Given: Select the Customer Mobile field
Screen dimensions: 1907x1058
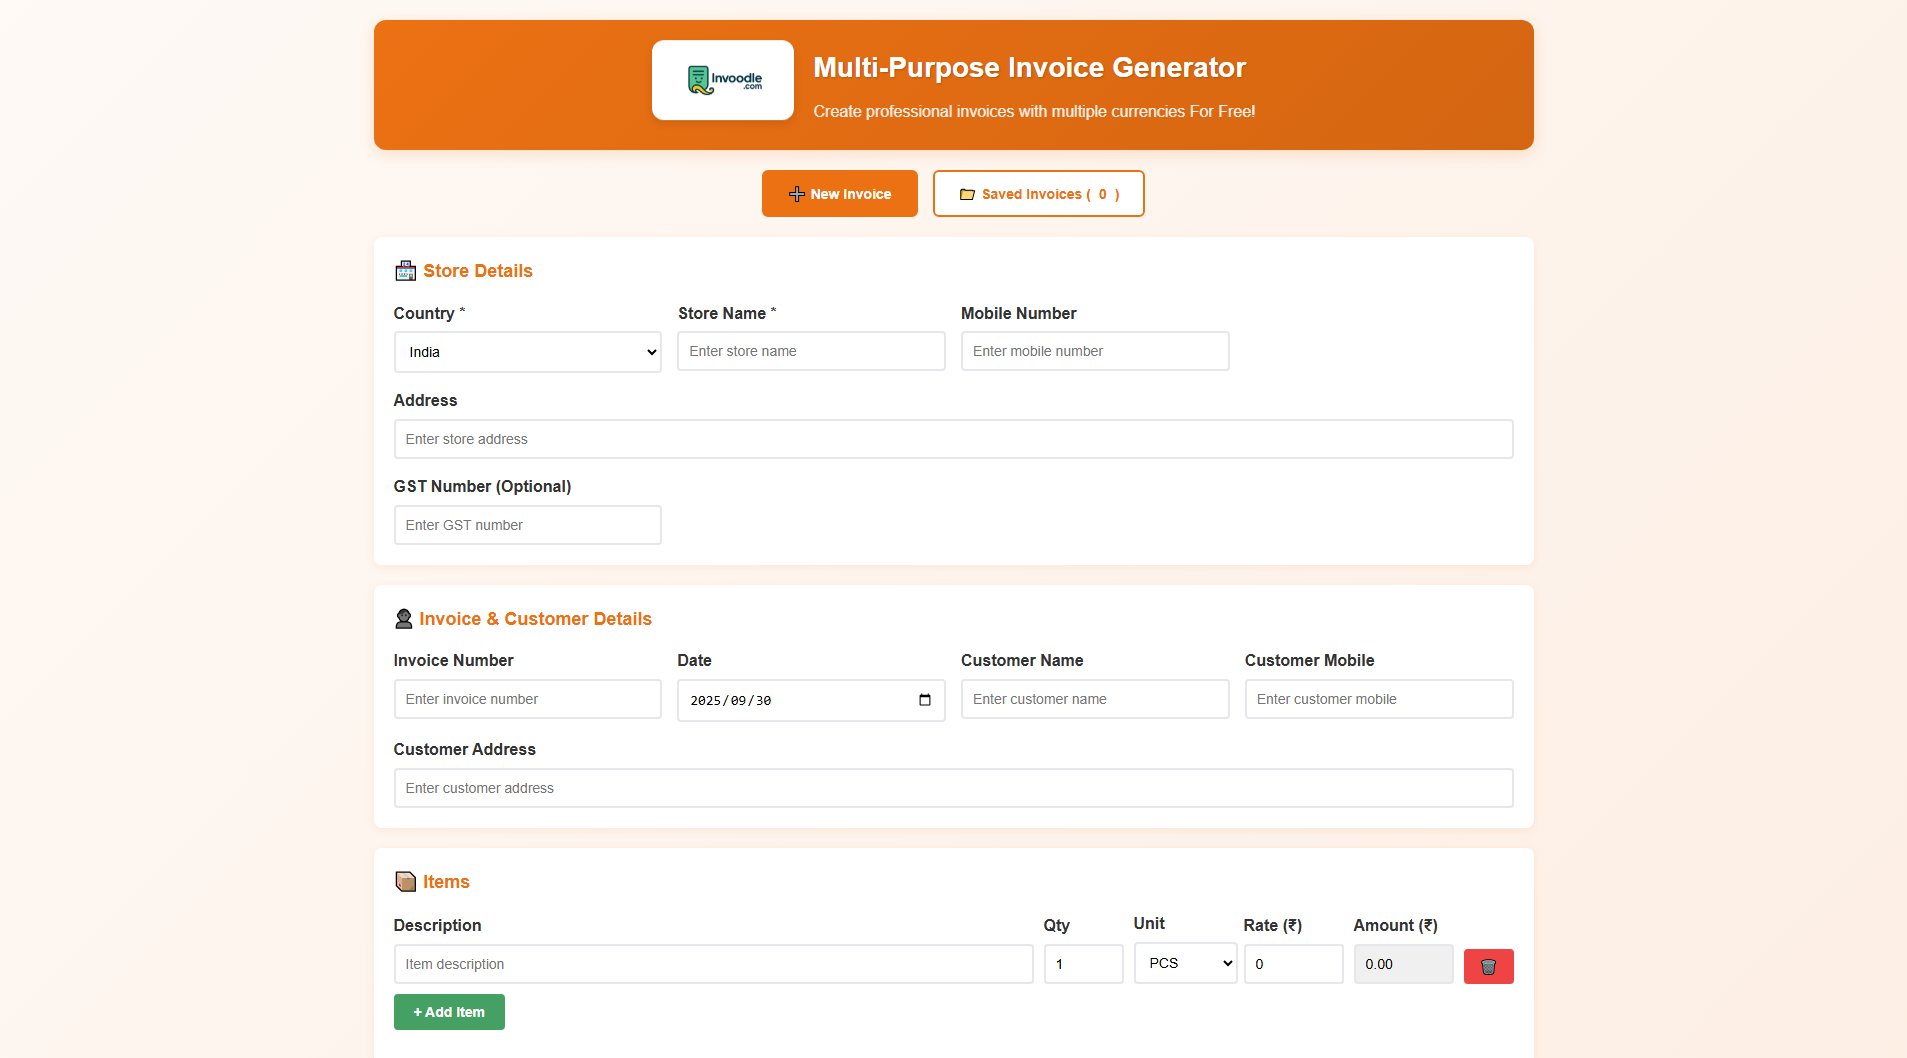Looking at the screenshot, I should point(1378,699).
